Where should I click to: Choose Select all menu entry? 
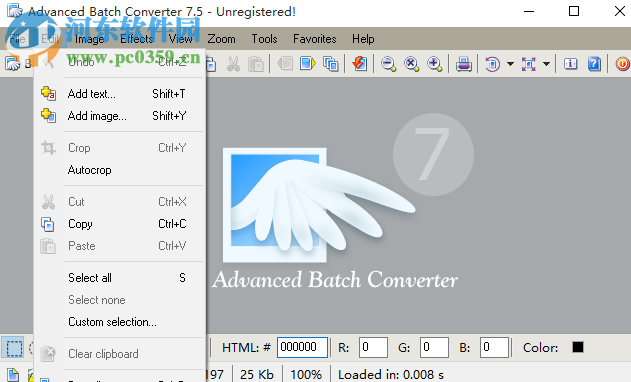coord(120,278)
